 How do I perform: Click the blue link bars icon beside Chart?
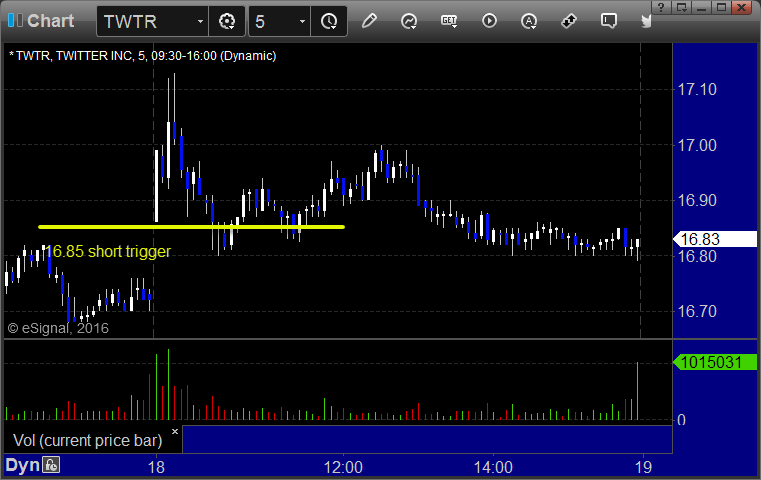coord(16,20)
